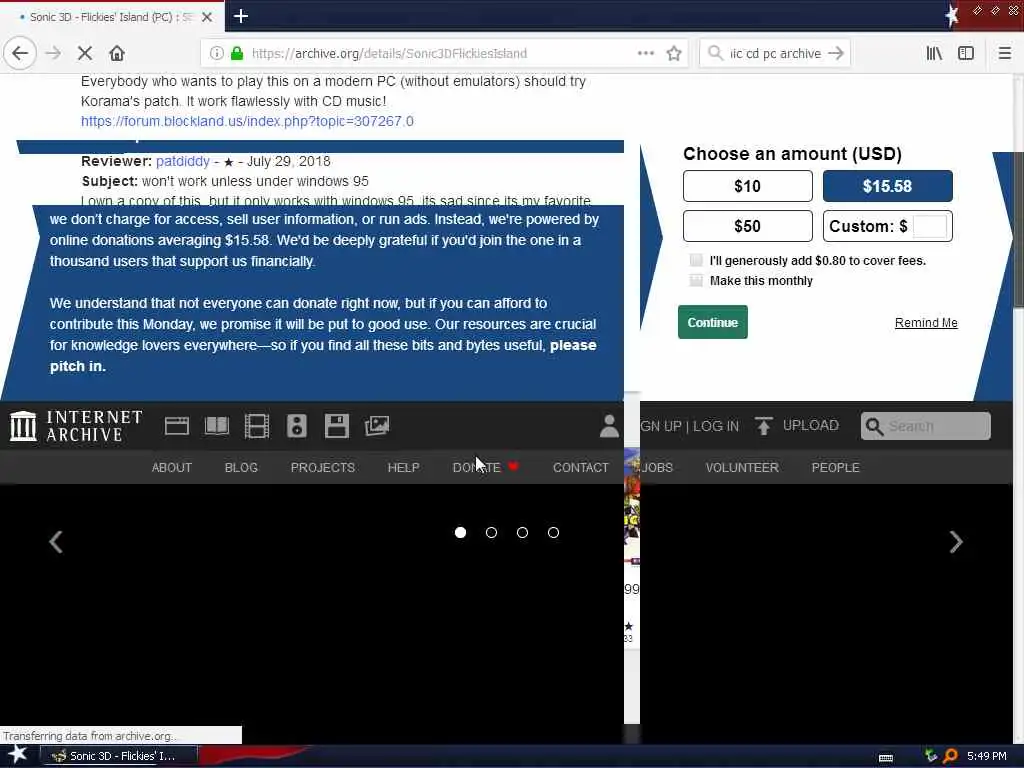Screen dimensions: 1024x768
Task: Select the $50 donation amount
Action: [x=748, y=226]
